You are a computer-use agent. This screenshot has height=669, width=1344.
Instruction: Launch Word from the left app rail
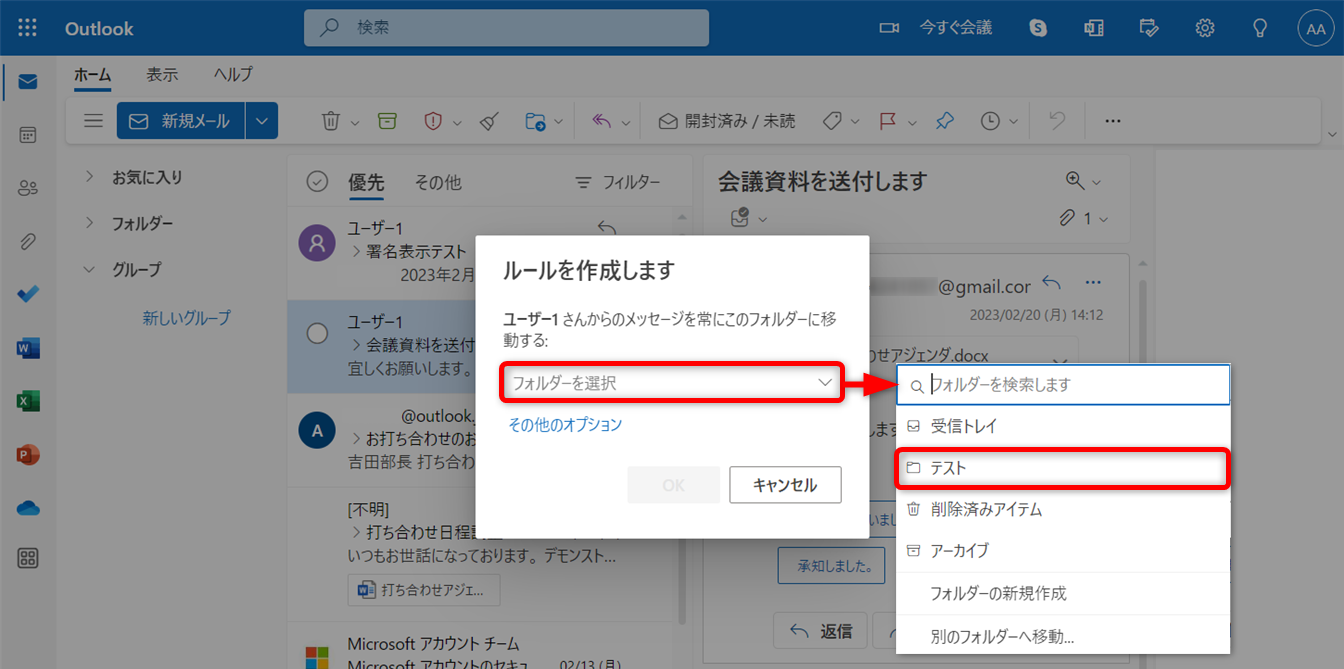click(x=28, y=348)
